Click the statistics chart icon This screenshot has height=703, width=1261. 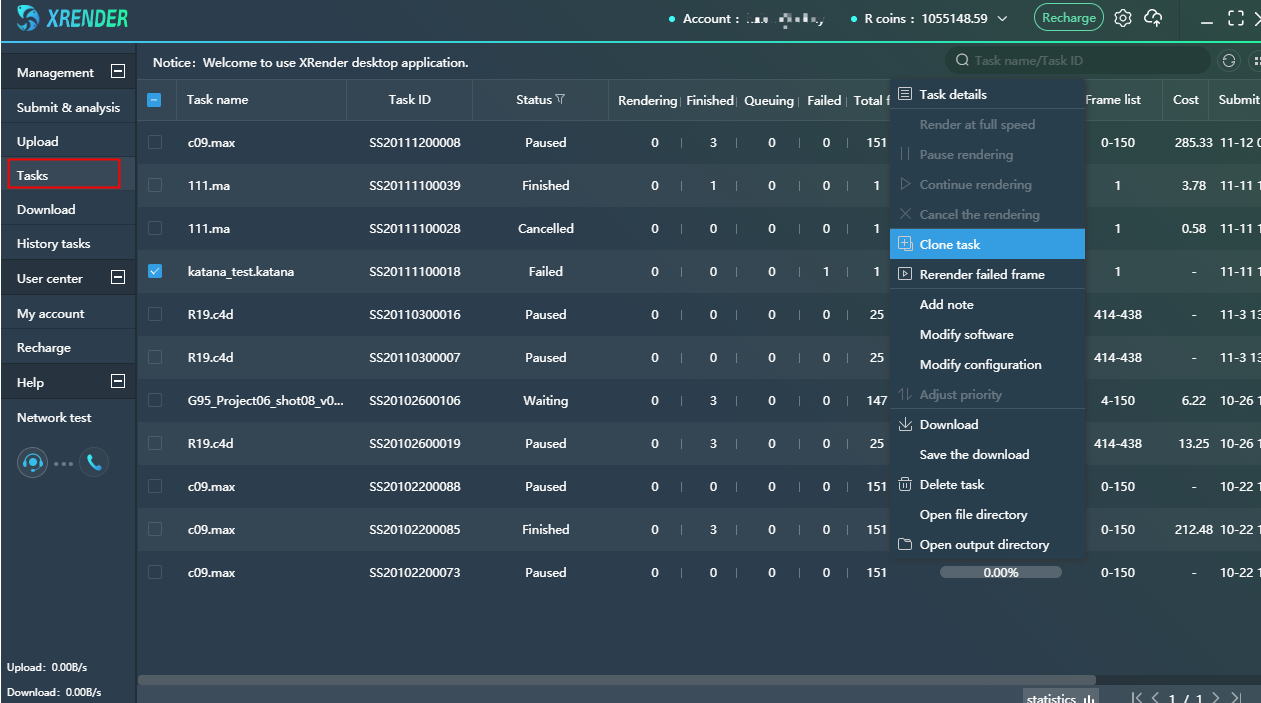tap(1088, 698)
